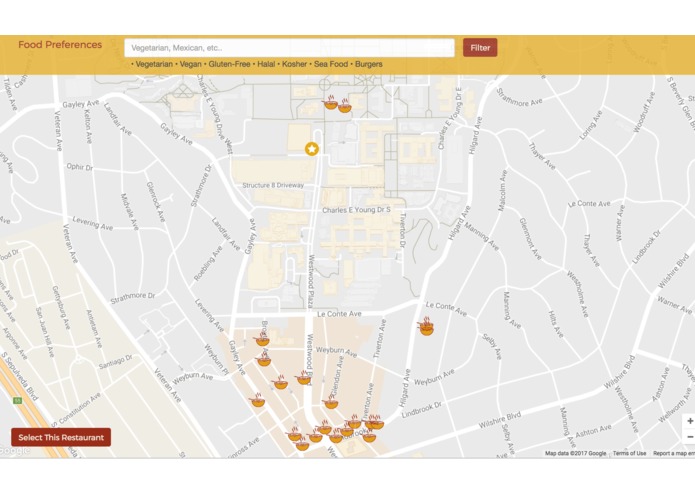Image resolution: width=695 pixels, height=494 pixels.
Task: Click the S Sepulveda Blvd label
Action: (x=19, y=376)
